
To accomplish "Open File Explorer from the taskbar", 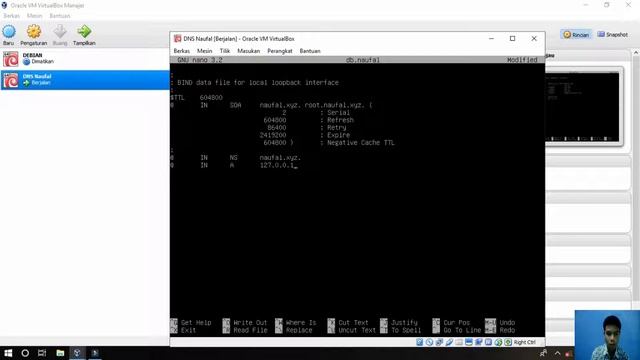I will point(60,353).
